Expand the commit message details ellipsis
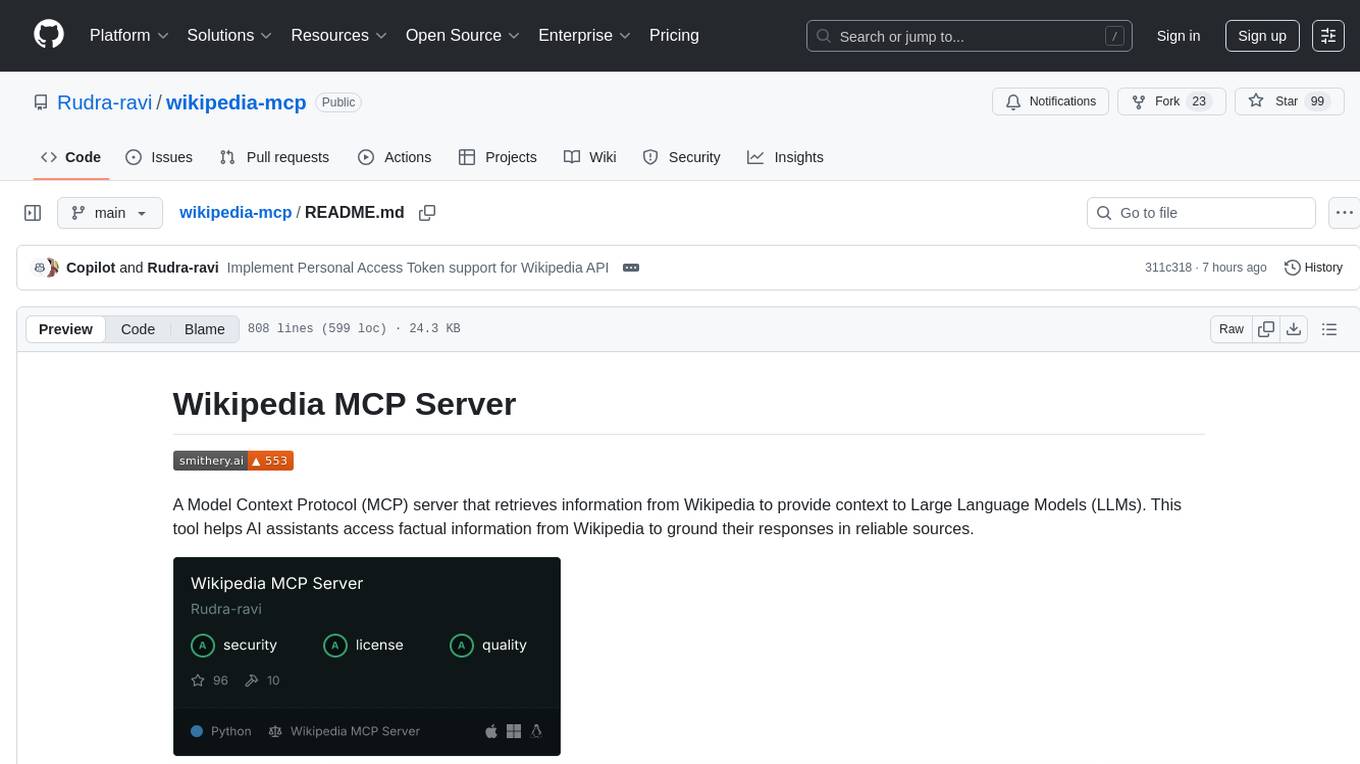 tap(630, 267)
